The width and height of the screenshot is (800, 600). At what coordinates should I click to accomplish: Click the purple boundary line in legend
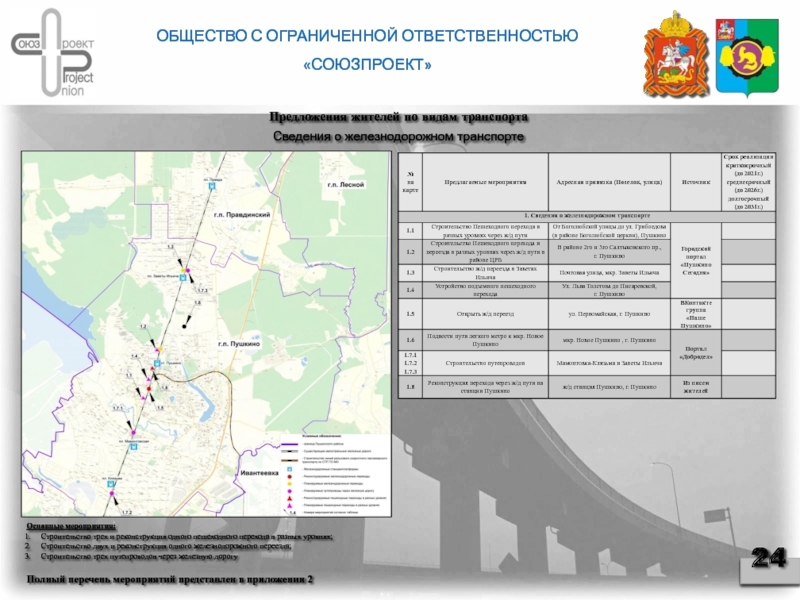pos(290,444)
